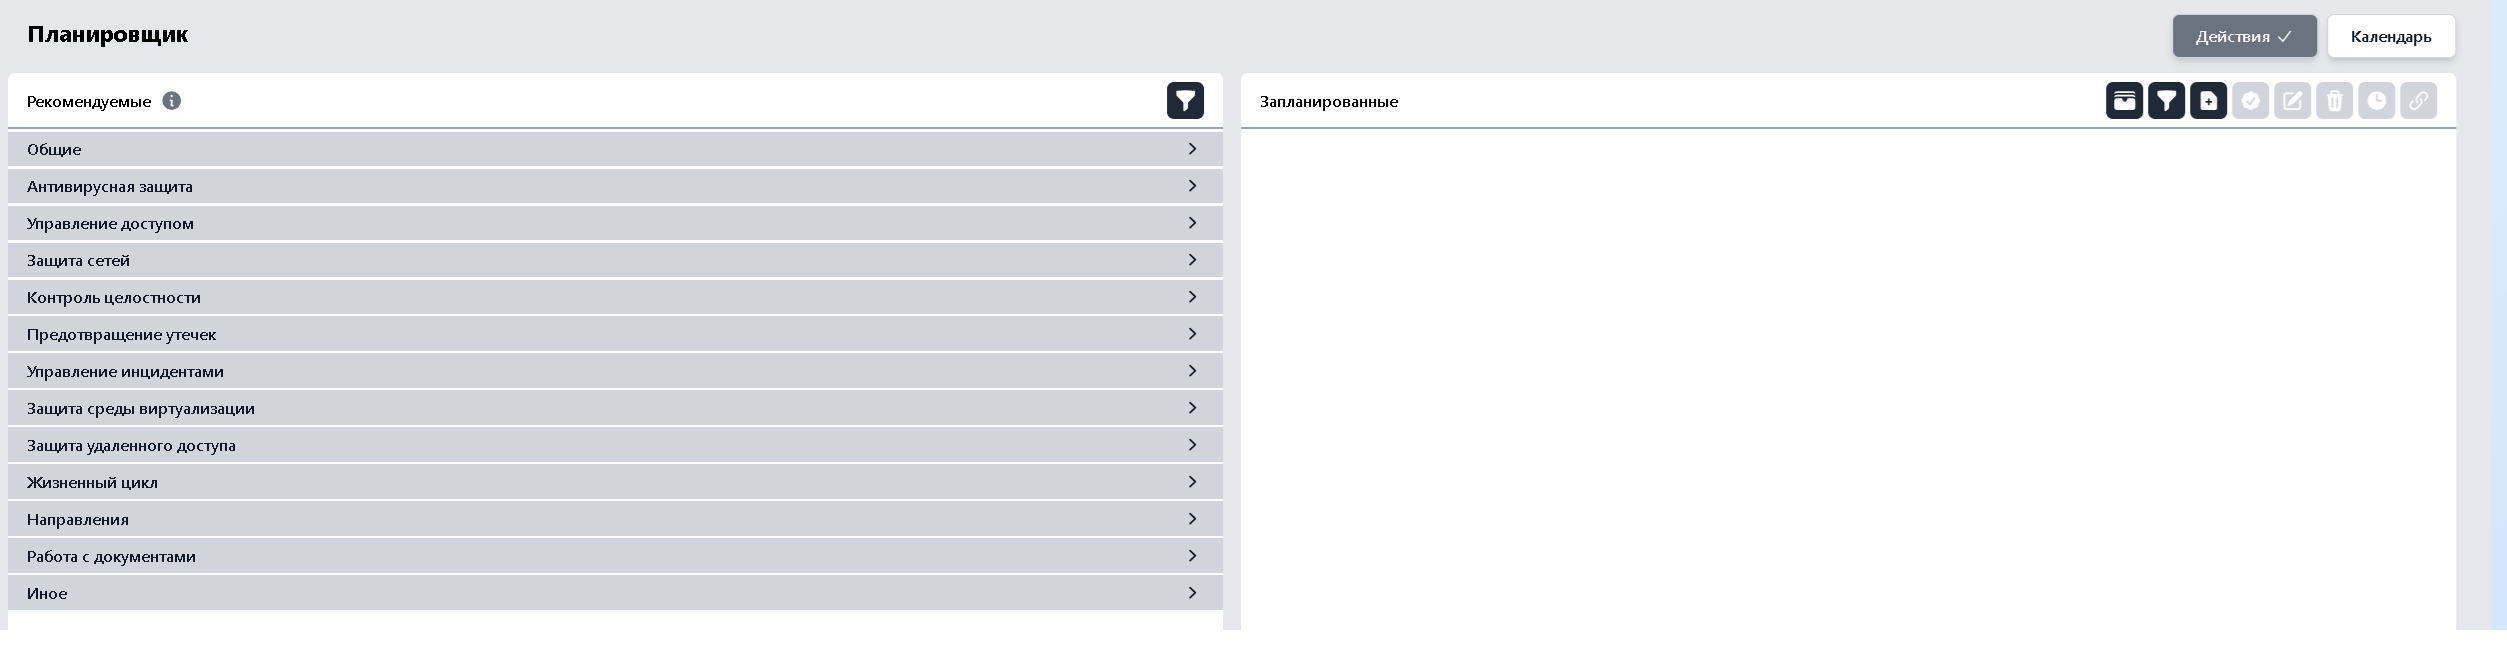Screen dimensions: 2507x653
Task: Open the archive box icon in Запланированные
Action: (x=2124, y=101)
